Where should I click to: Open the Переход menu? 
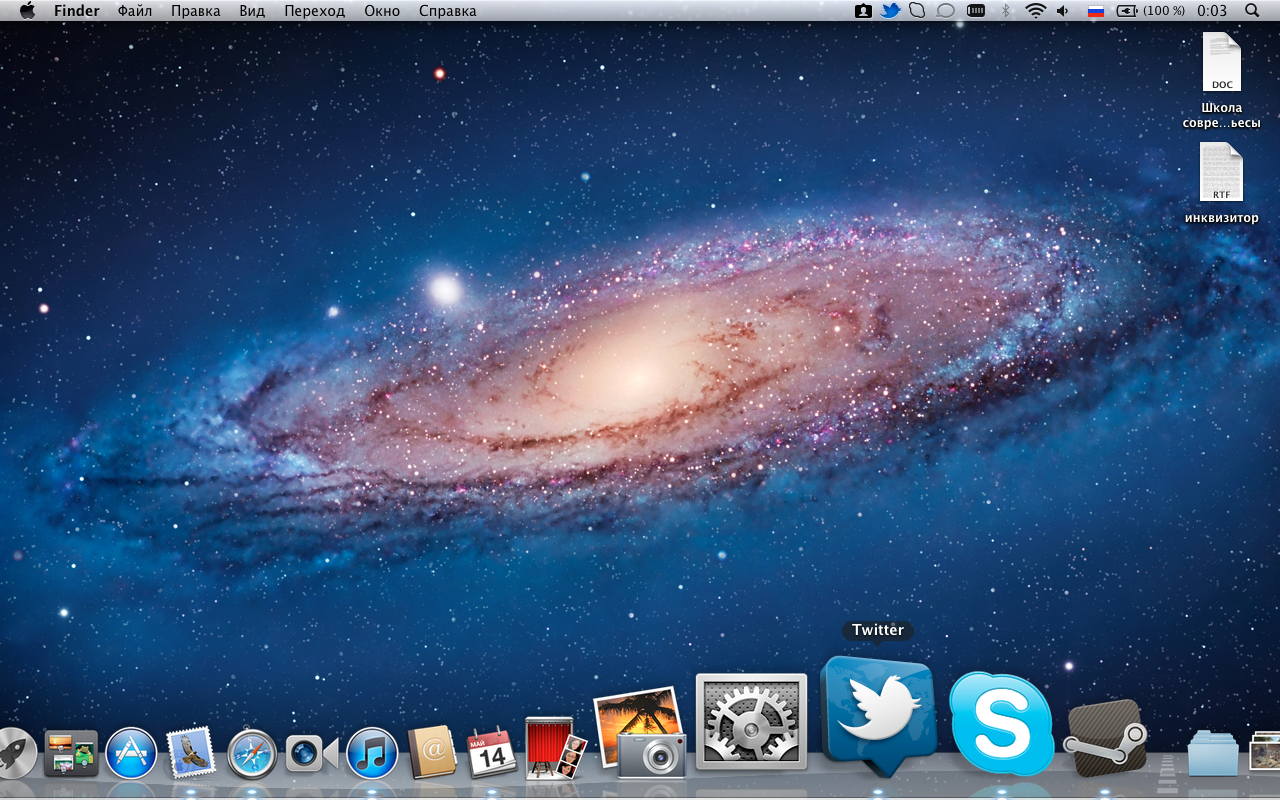coord(314,11)
